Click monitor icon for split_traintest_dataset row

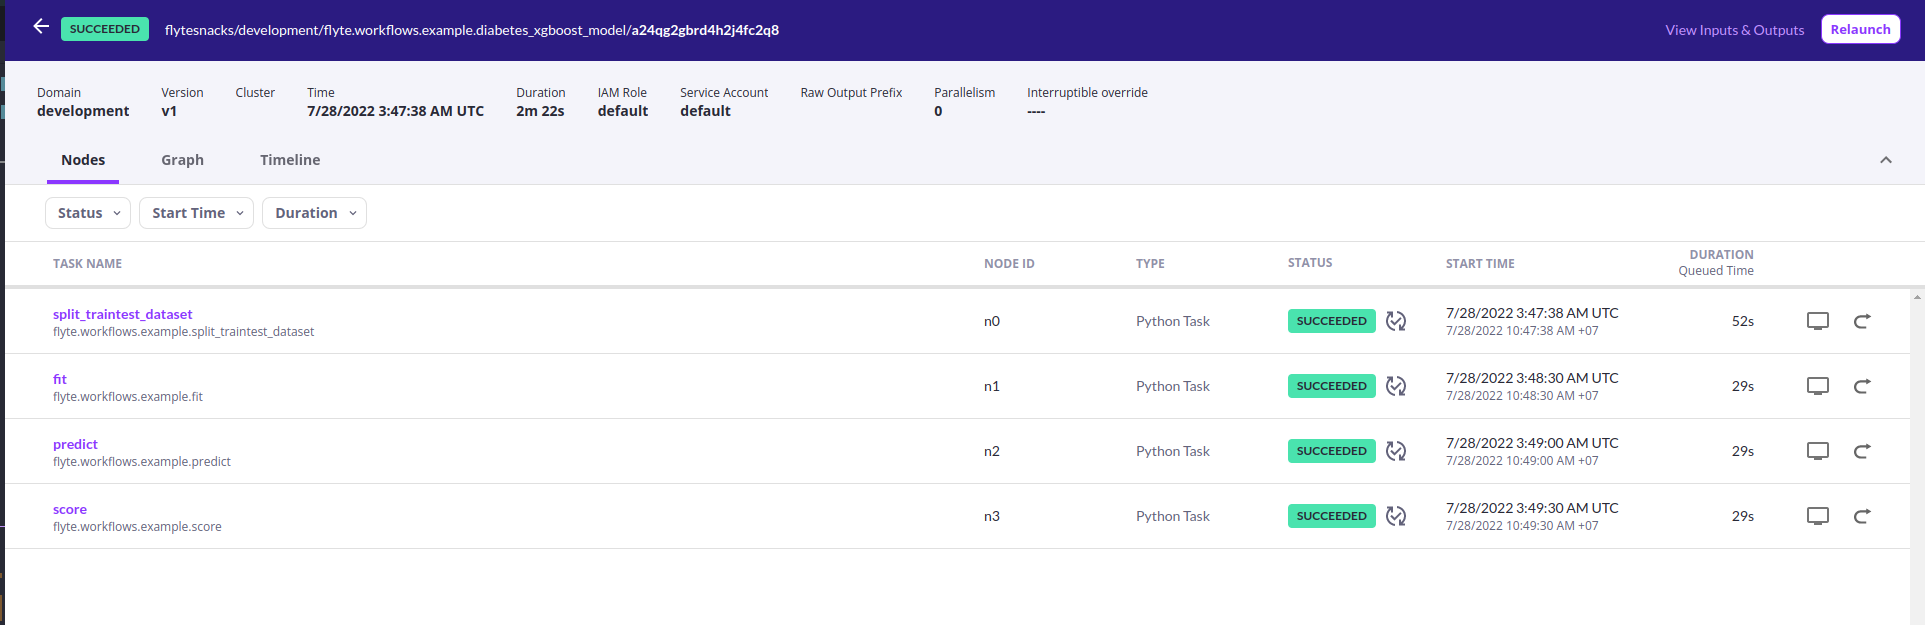(1817, 321)
